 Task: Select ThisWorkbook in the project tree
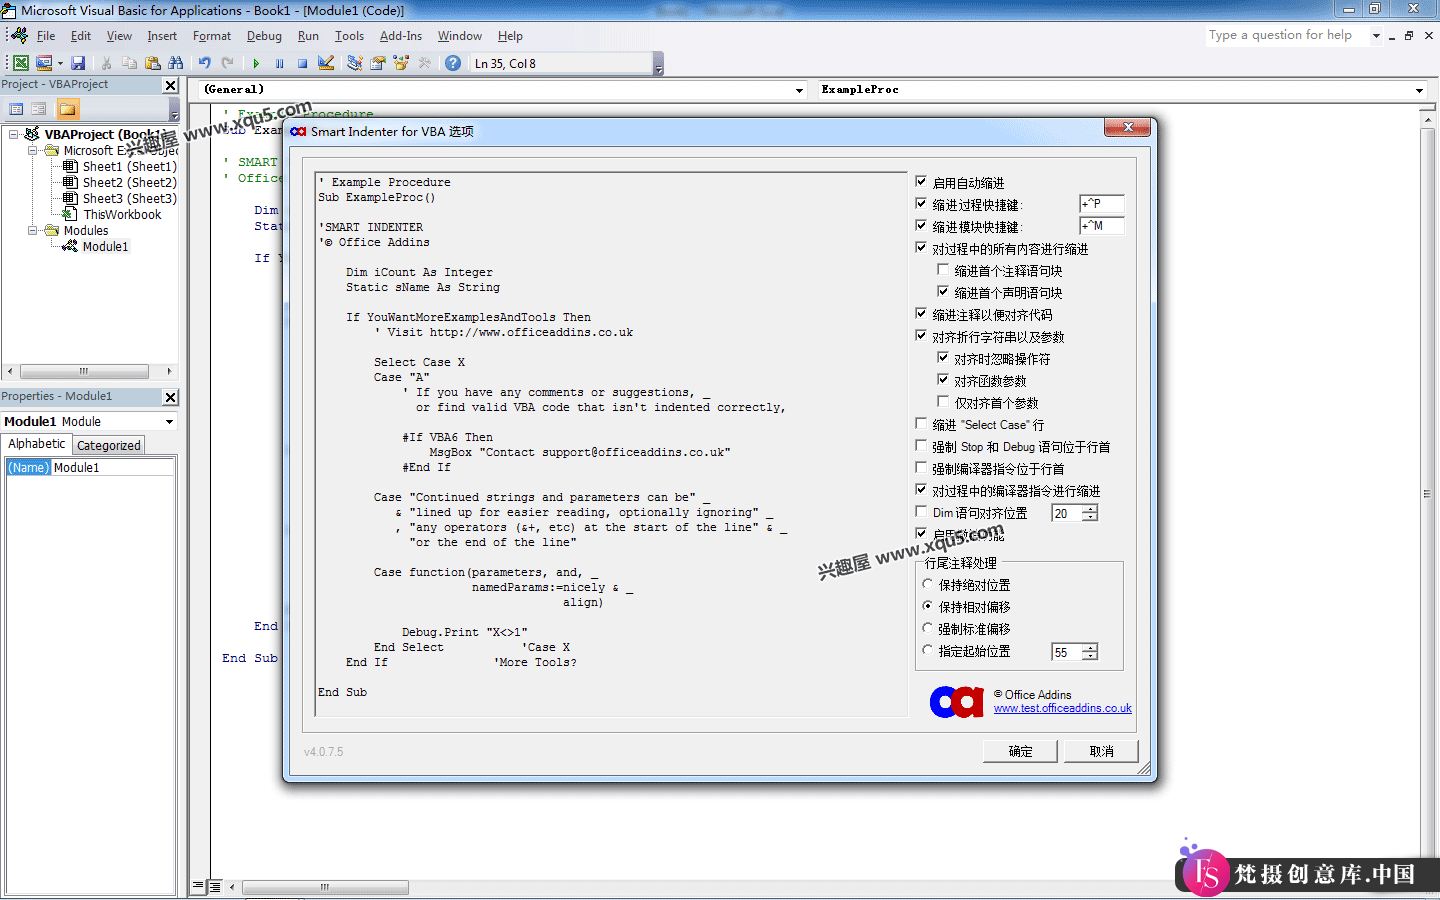pyautogui.click(x=122, y=214)
